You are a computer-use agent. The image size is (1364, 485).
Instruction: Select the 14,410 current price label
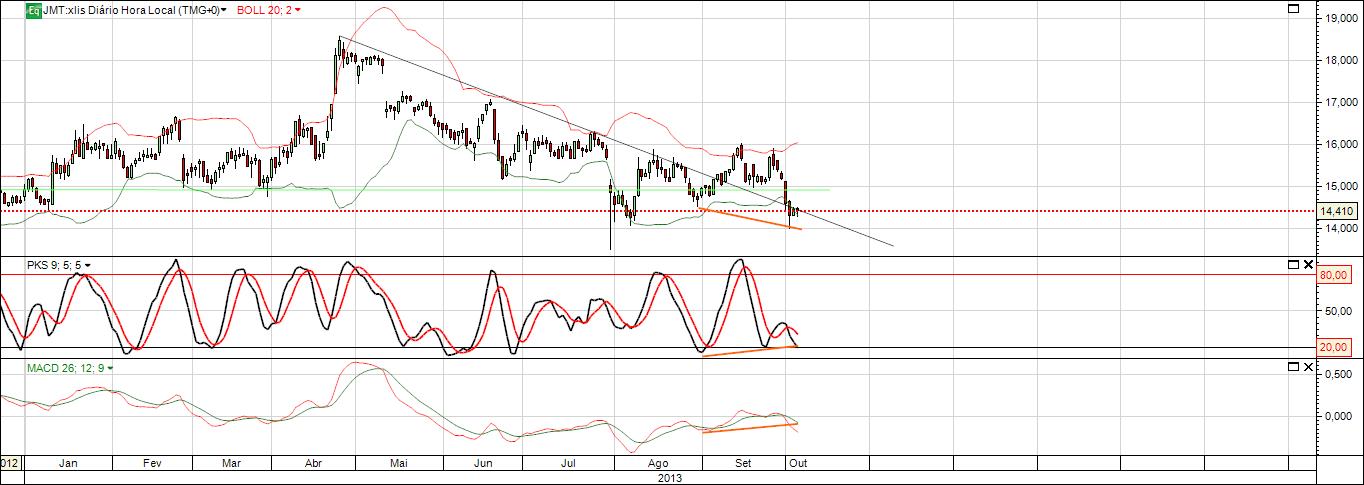click(1337, 211)
